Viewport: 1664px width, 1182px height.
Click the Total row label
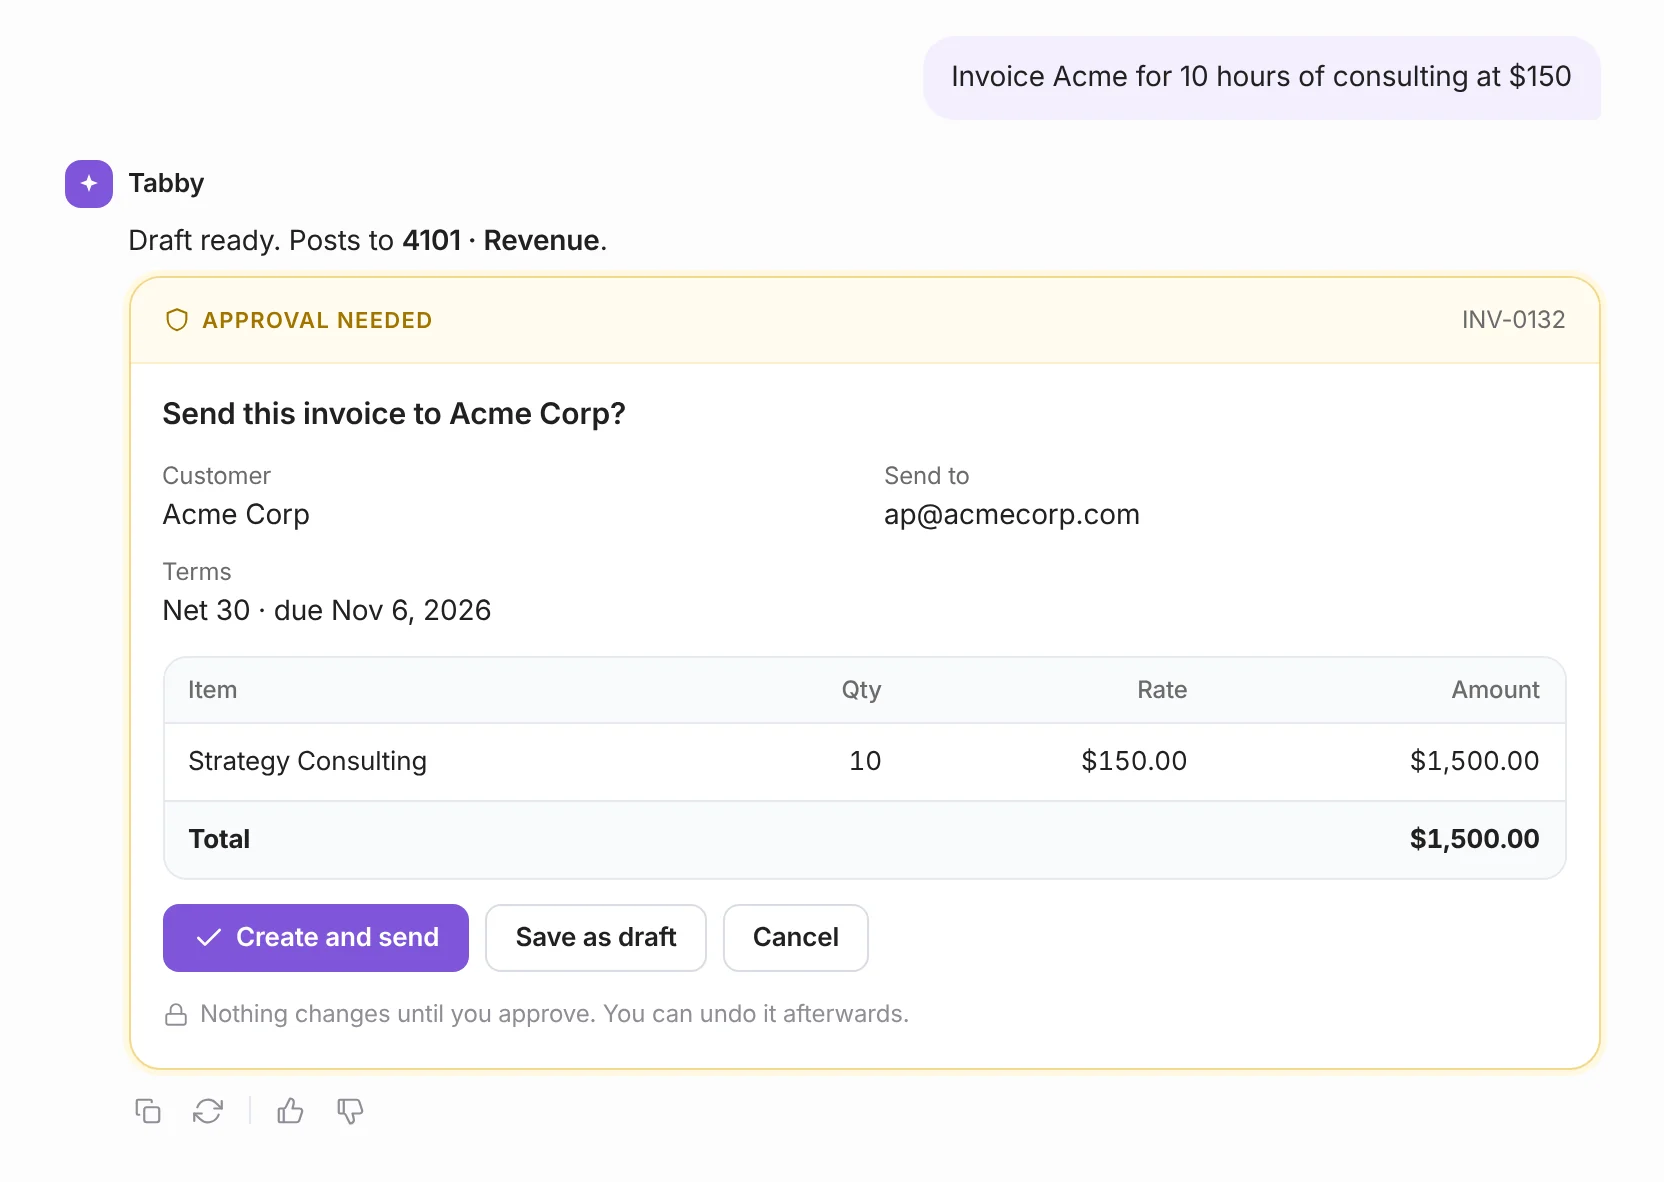coord(220,840)
